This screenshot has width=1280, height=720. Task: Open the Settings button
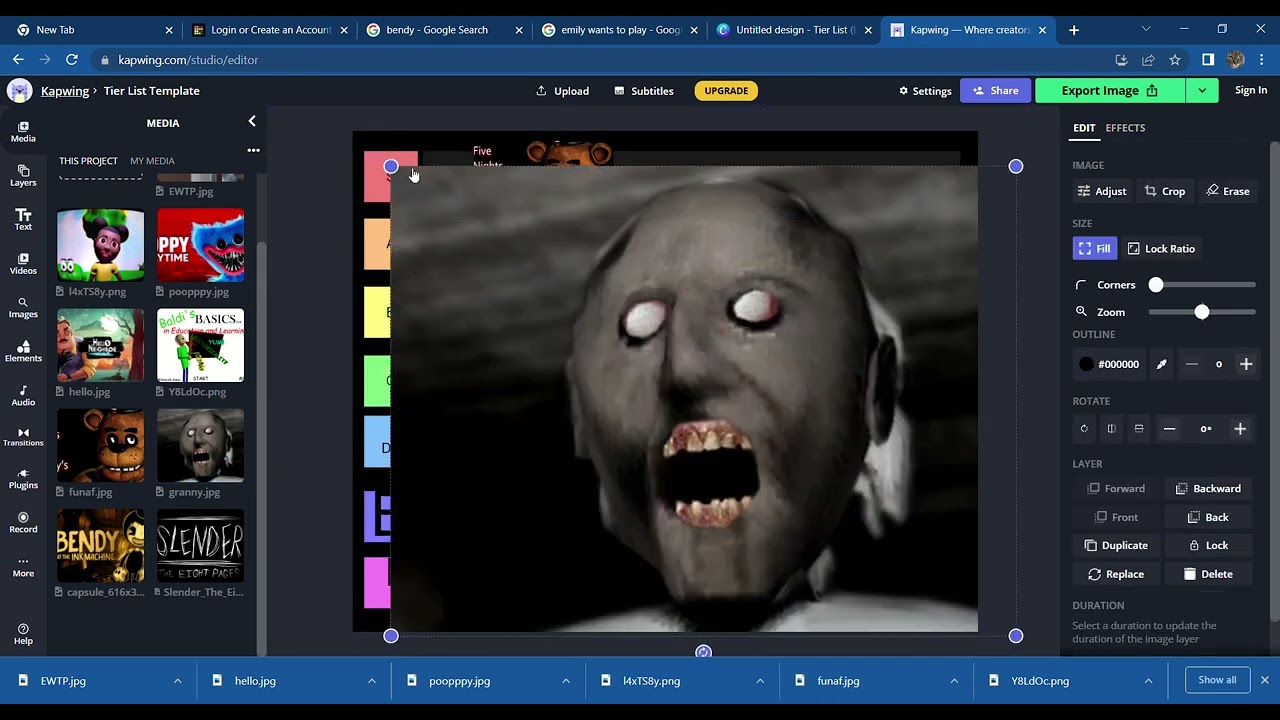pos(925,91)
